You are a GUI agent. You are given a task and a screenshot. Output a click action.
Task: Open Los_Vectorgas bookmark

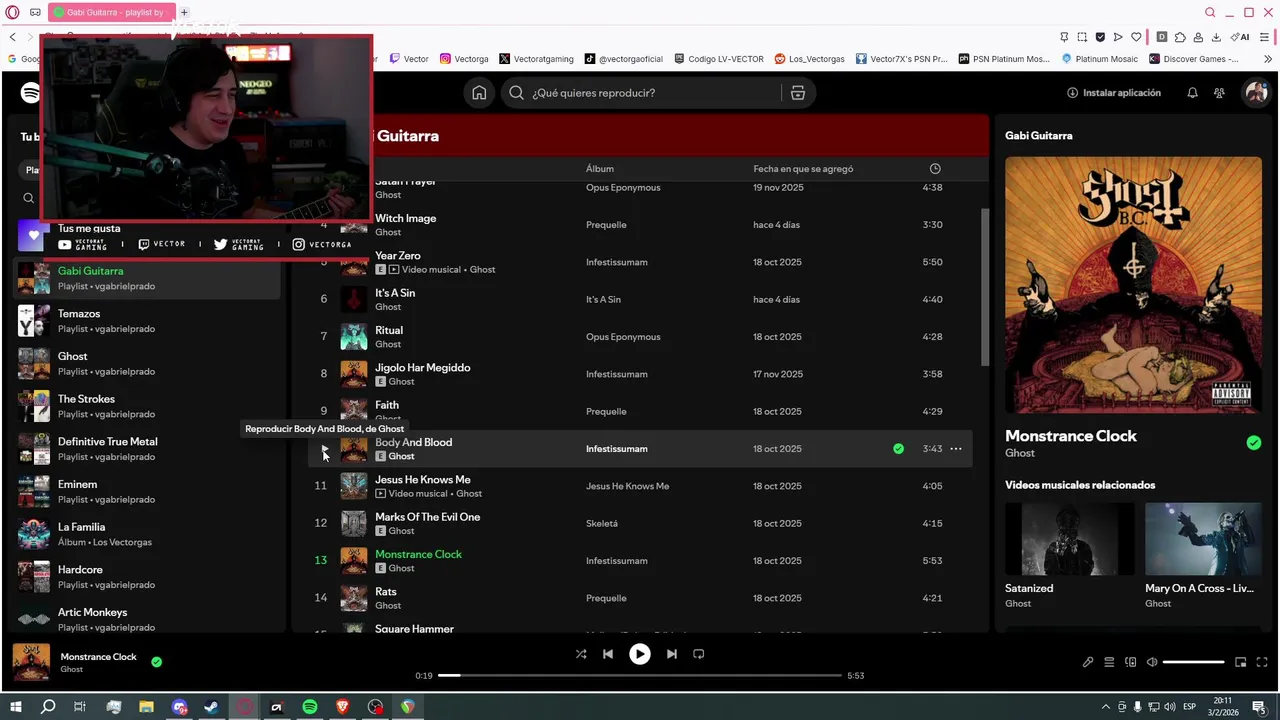(x=809, y=59)
